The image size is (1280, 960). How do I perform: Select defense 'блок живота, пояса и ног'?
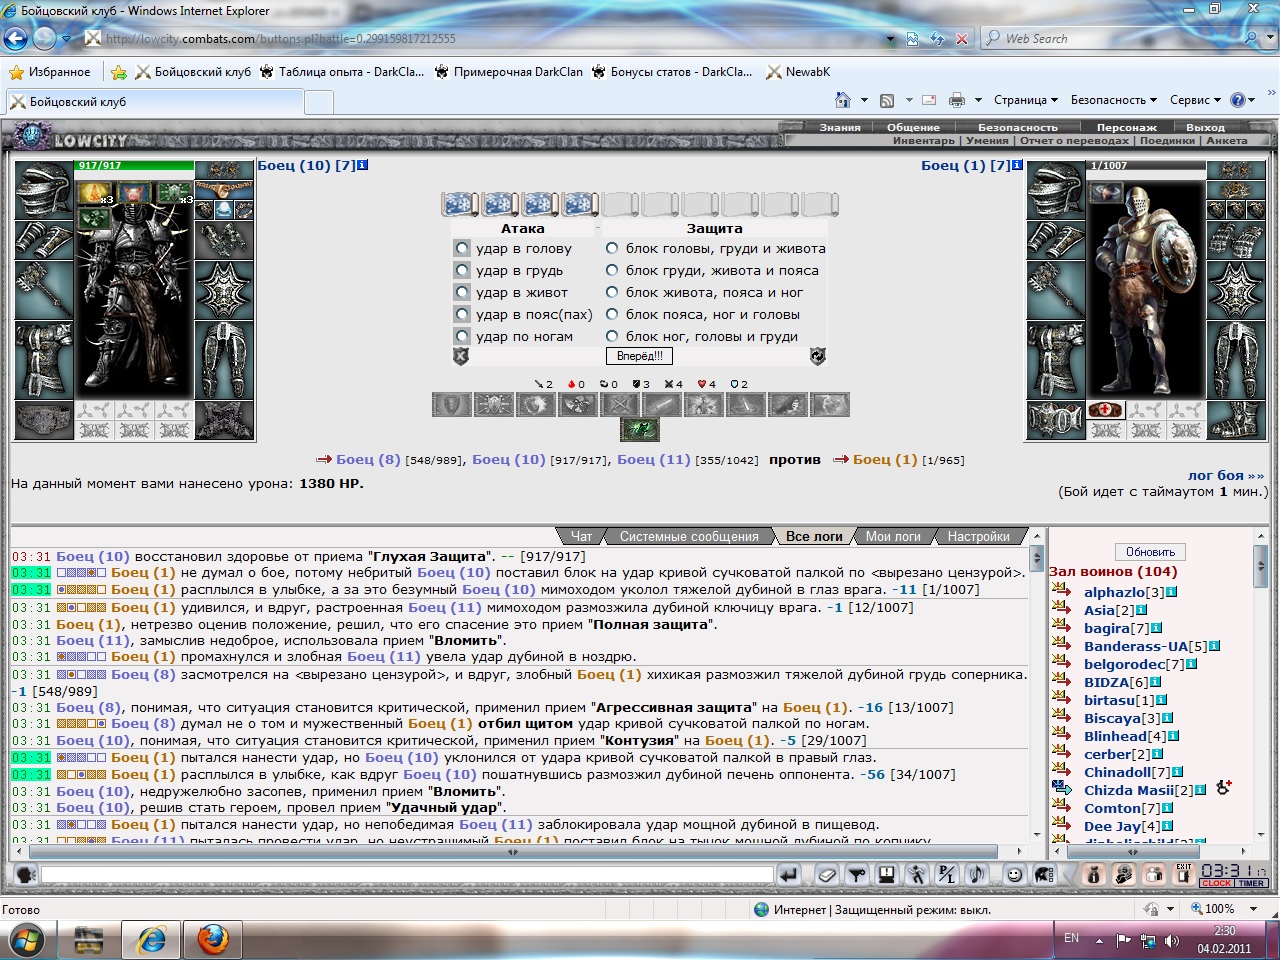pyautogui.click(x=612, y=292)
